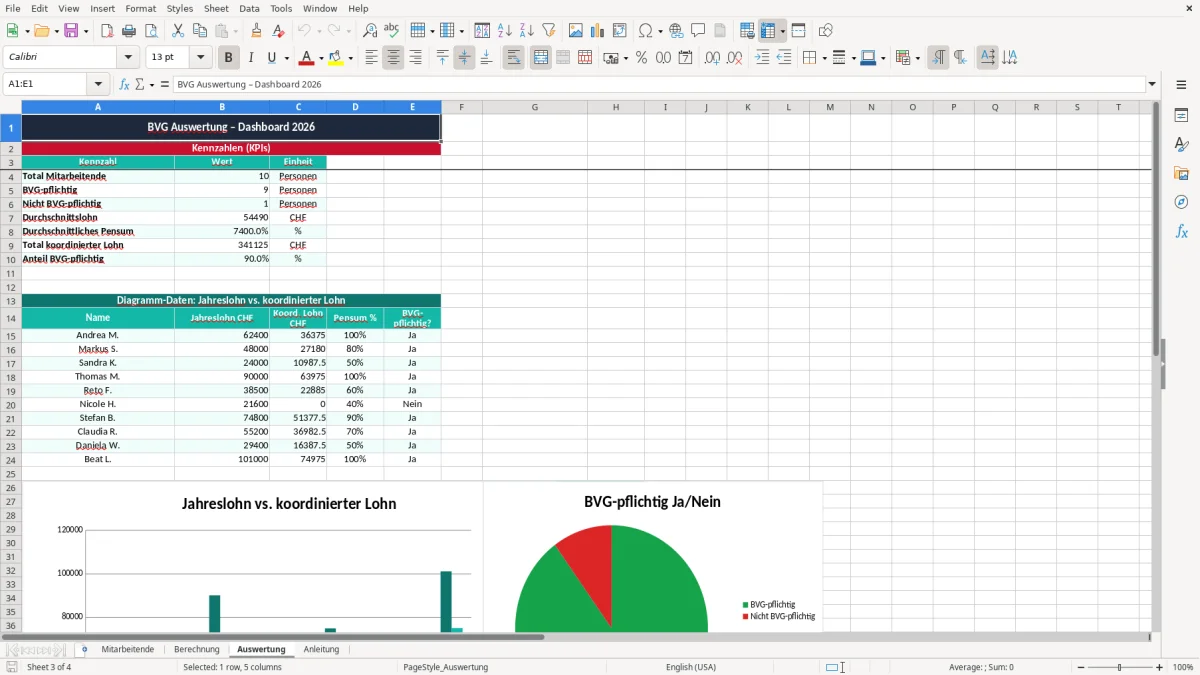Open sidebar Properties panel icon
Screen dimensions: 1200x675
pos(1181,115)
